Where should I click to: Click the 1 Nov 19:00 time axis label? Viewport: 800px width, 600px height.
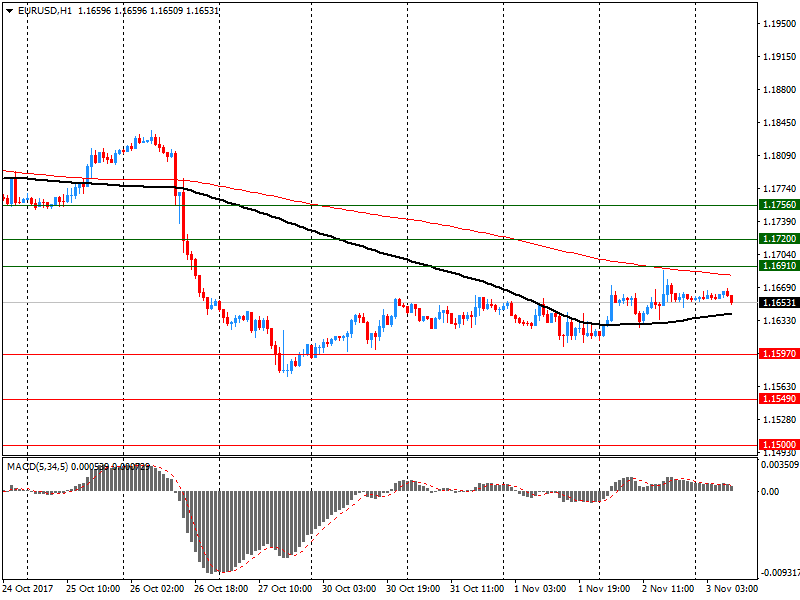(604, 589)
